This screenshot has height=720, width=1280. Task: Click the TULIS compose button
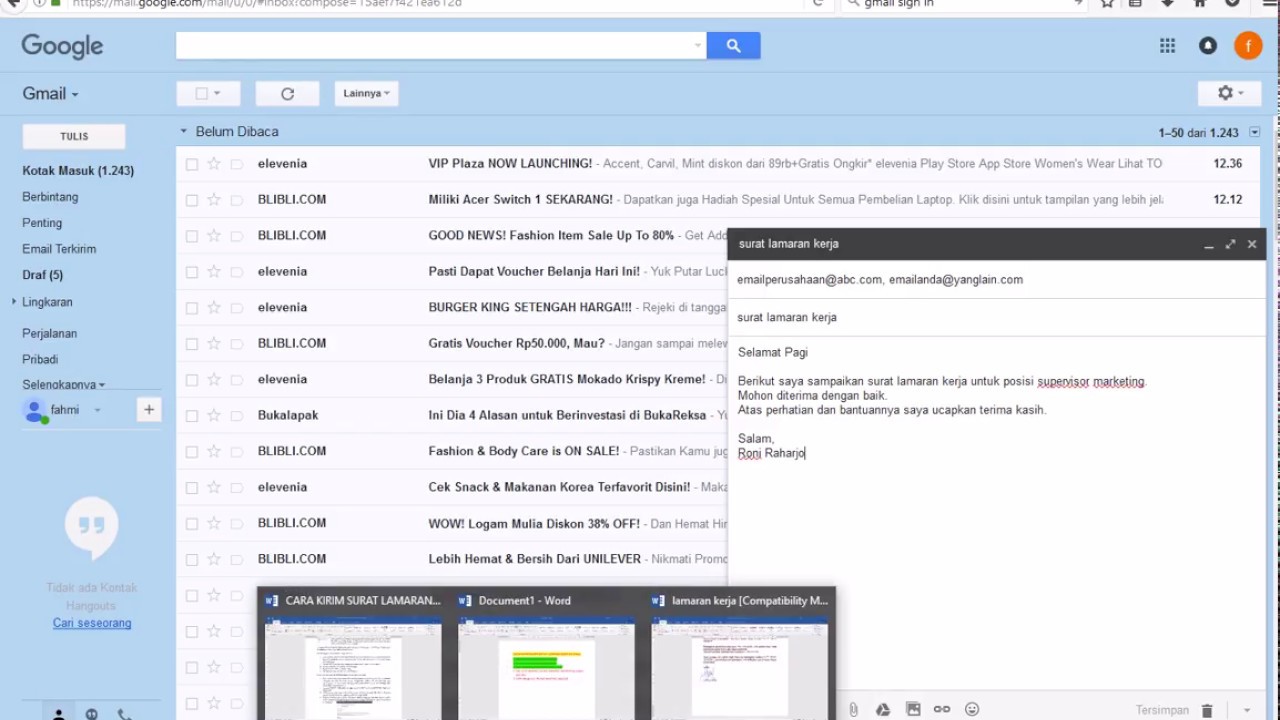coord(74,136)
